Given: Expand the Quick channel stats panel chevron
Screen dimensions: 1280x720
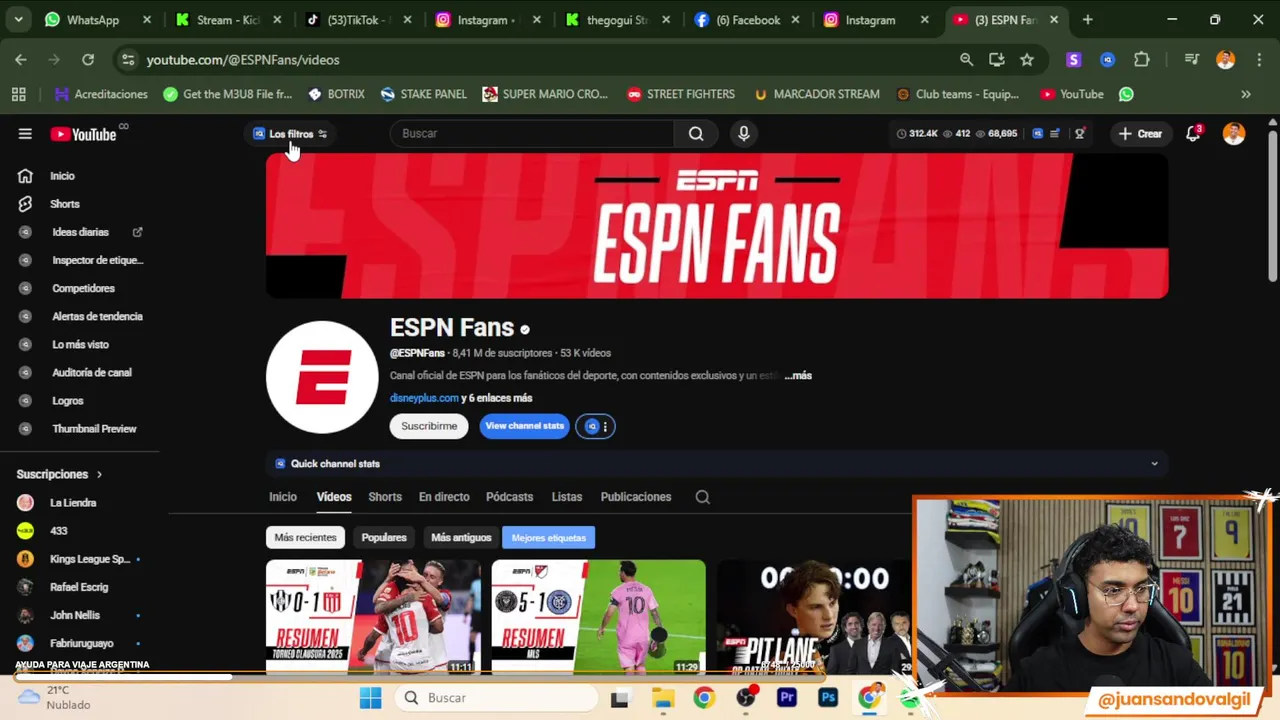Looking at the screenshot, I should [1154, 464].
